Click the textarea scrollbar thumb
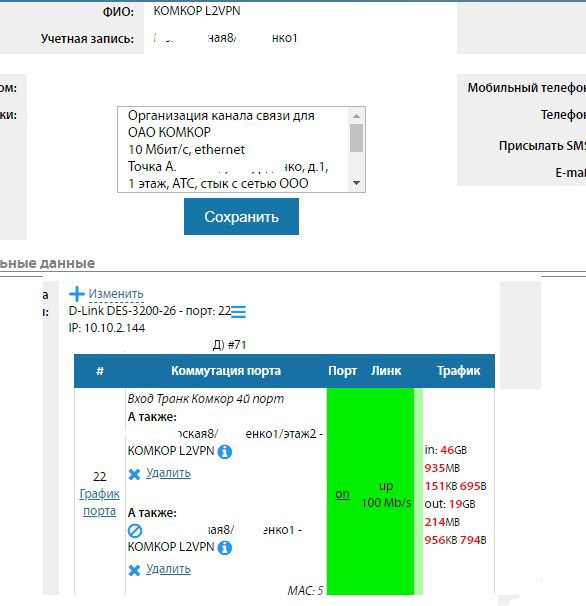The width and height of the screenshot is (586, 606). [x=356, y=138]
